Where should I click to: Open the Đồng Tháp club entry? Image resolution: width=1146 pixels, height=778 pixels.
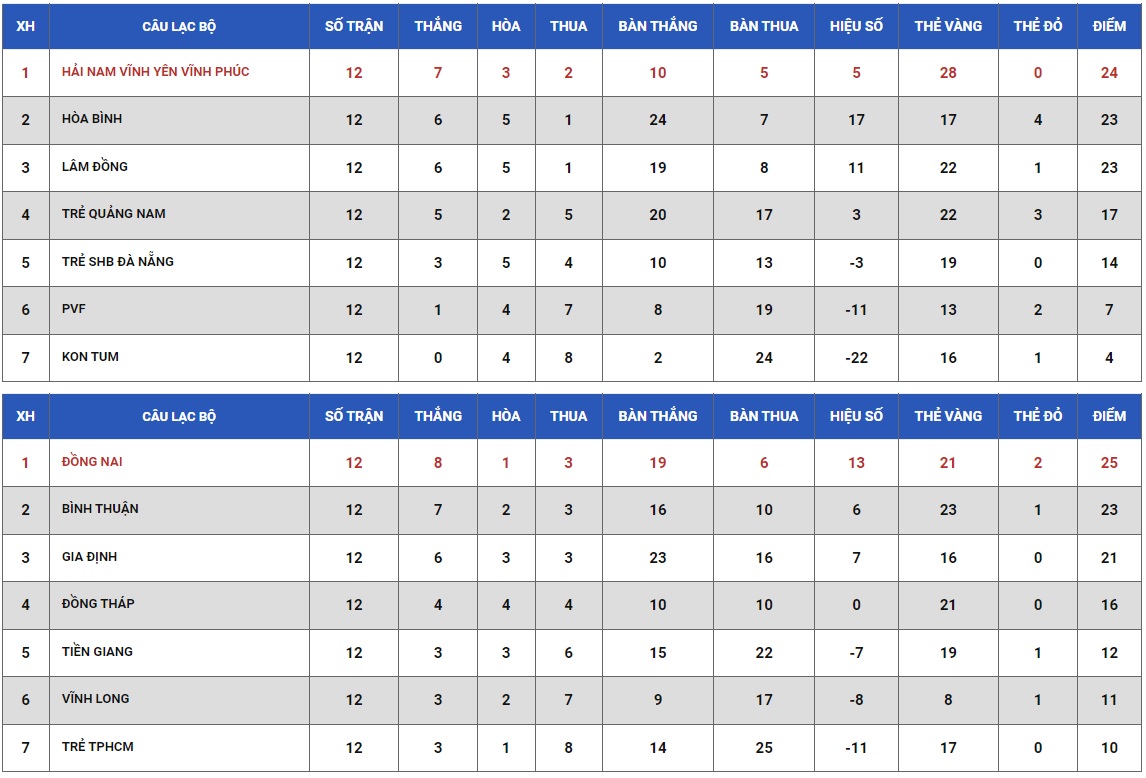98,604
